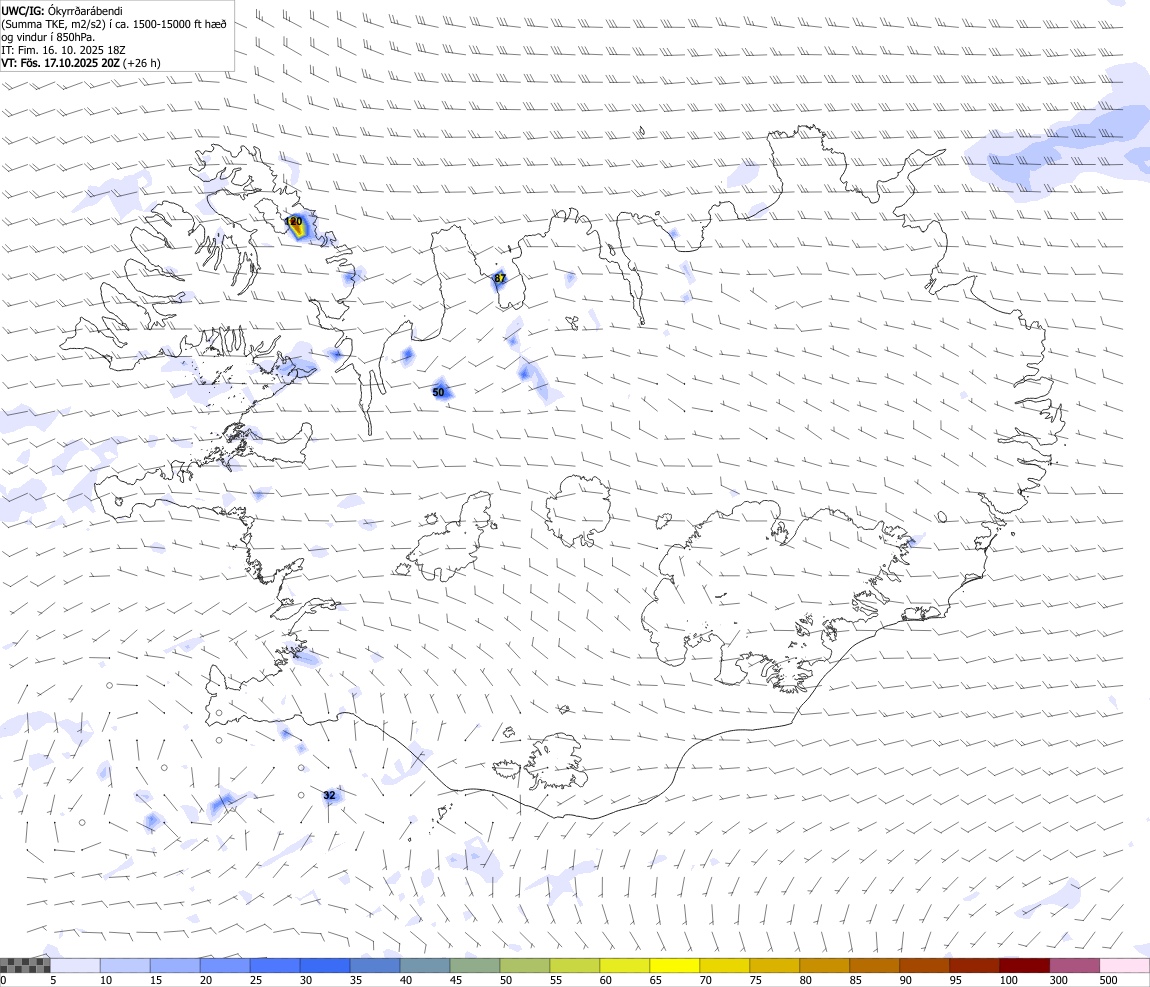Image resolution: width=1150 pixels, height=987 pixels.
Task: Click the legend tick label '45'
Action: click(x=455, y=980)
